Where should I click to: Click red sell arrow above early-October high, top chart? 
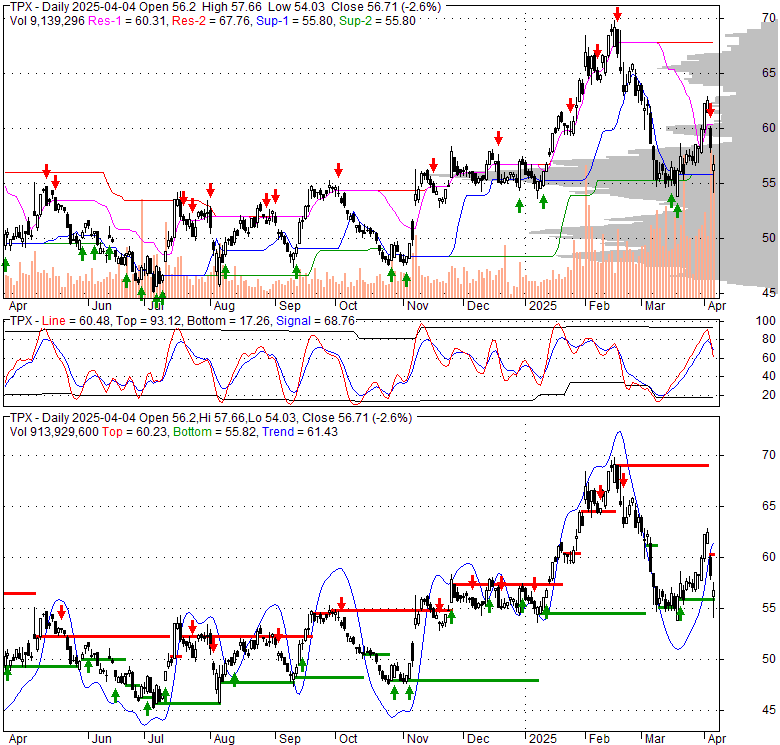[338, 170]
